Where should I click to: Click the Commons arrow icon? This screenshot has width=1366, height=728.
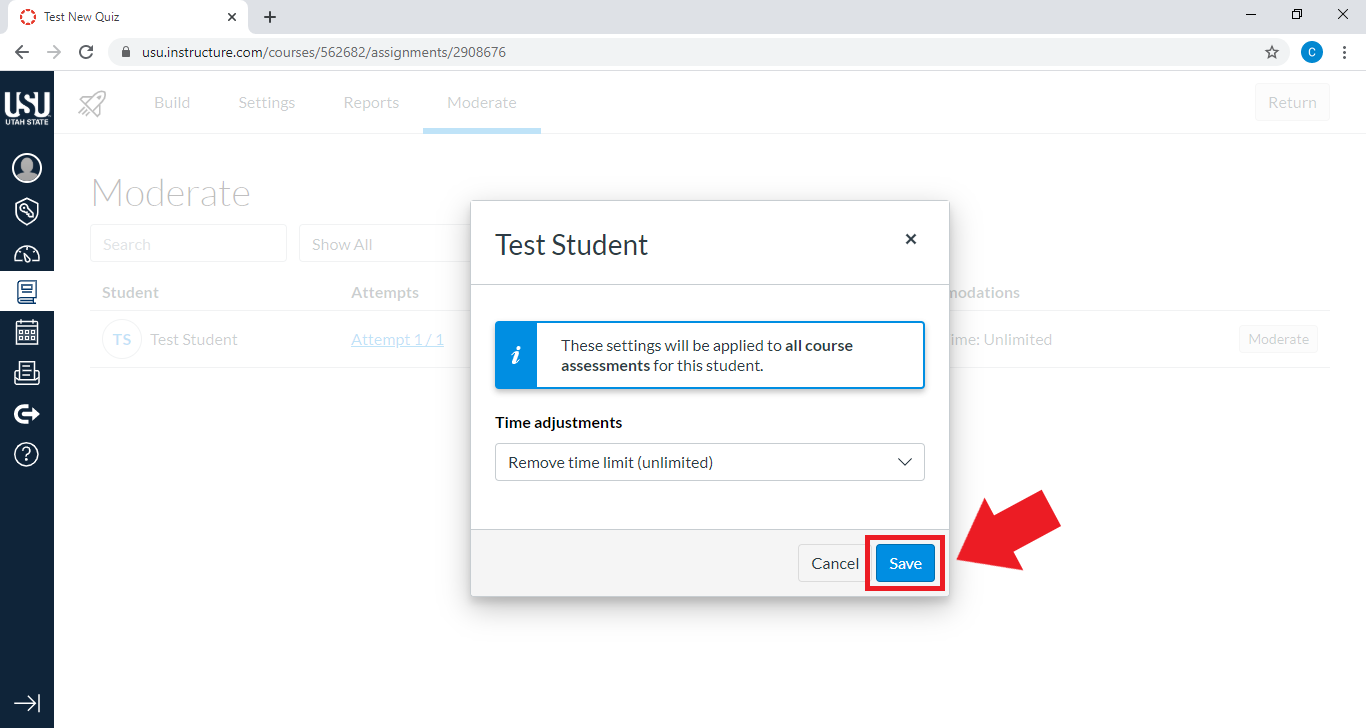pyautogui.click(x=27, y=414)
